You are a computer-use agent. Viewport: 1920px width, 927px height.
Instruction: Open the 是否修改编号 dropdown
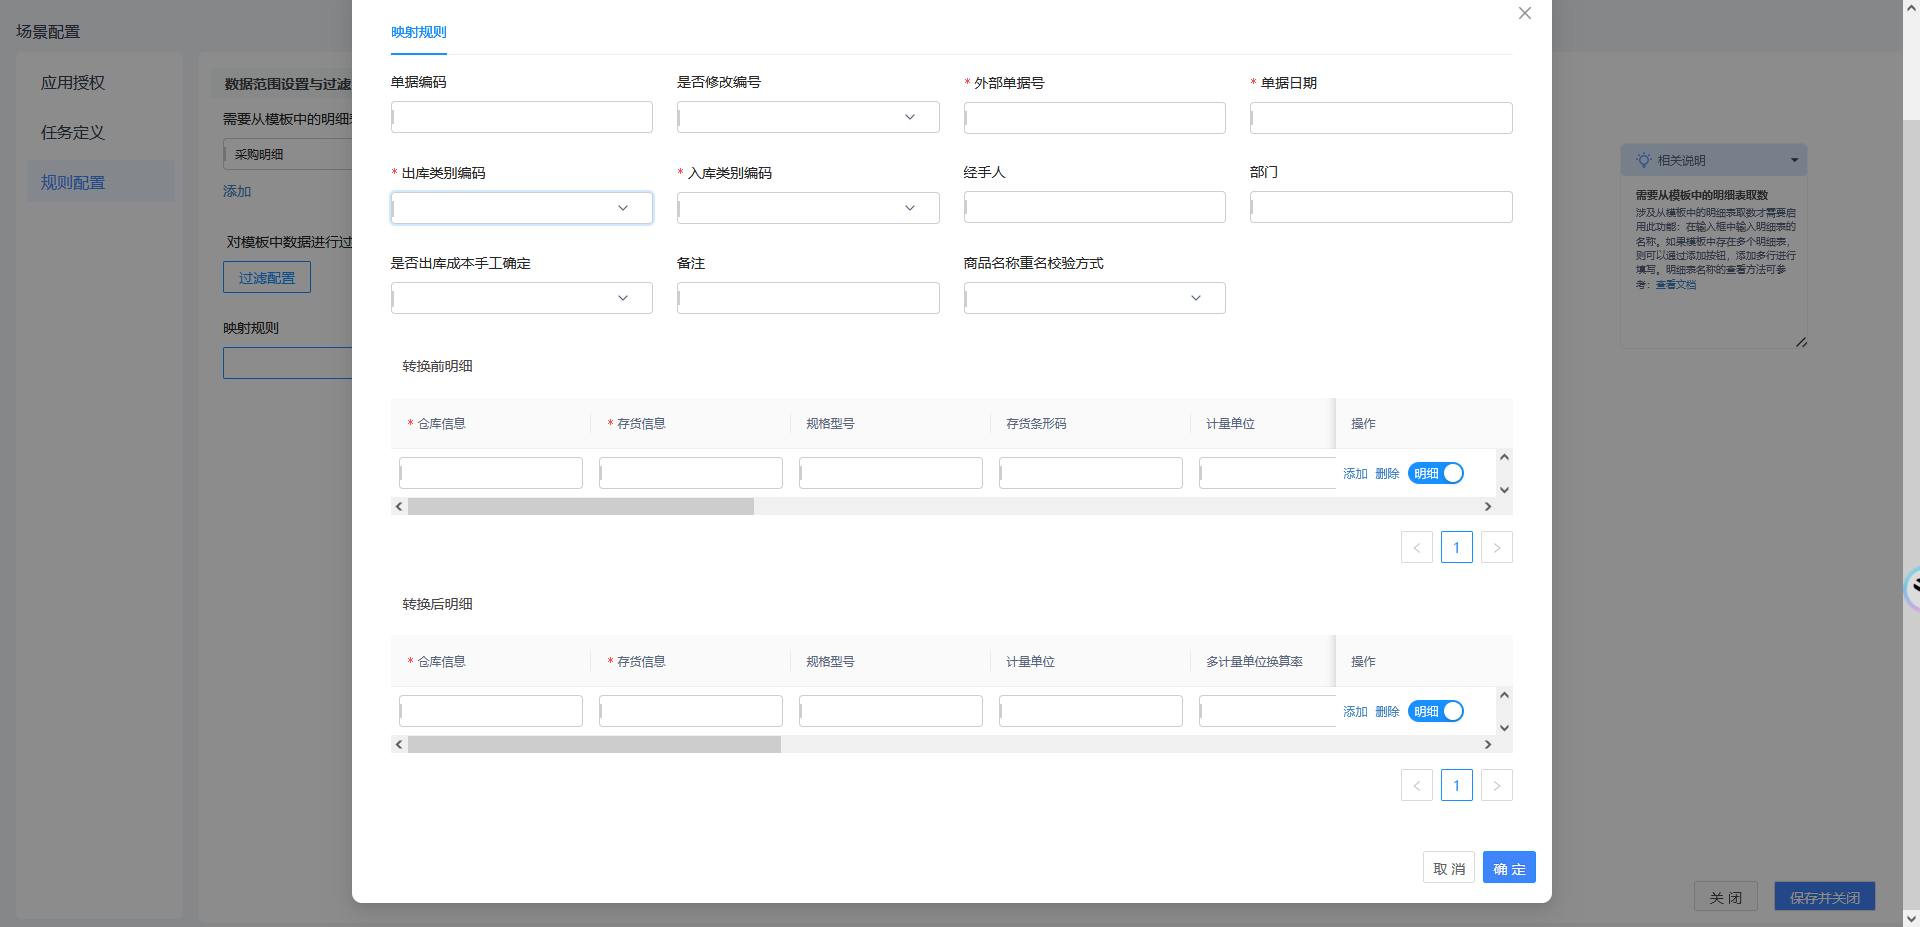(x=808, y=117)
